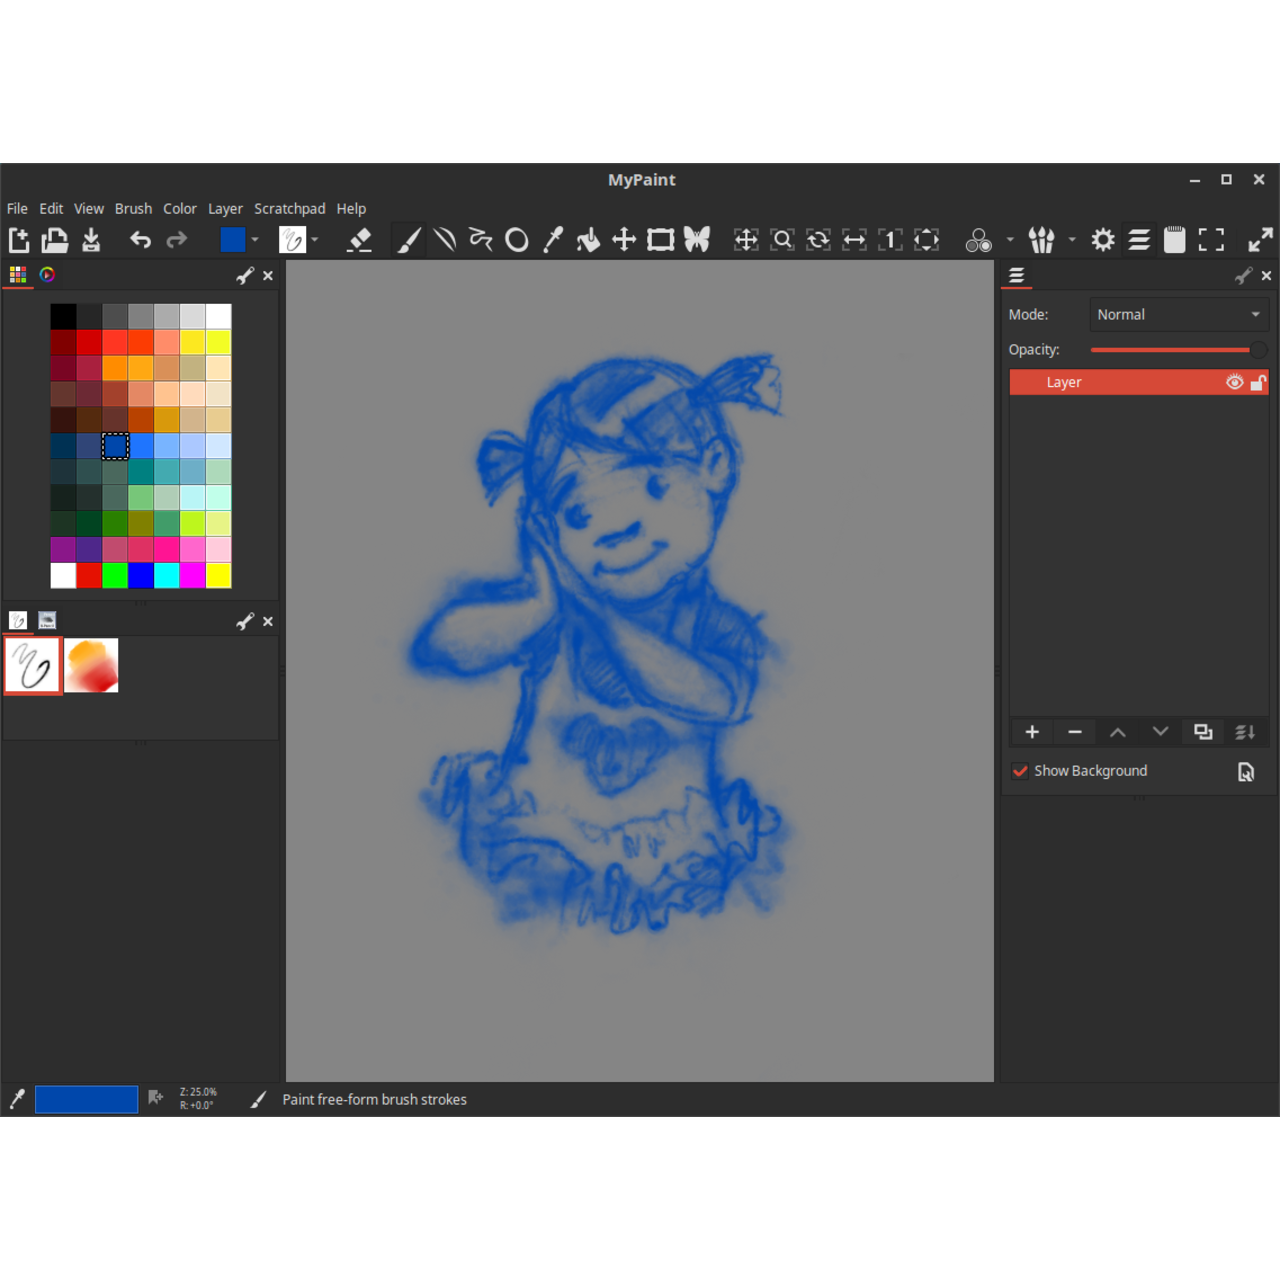The width and height of the screenshot is (1280, 1280).
Task: Duplicate the current layer
Action: pyautogui.click(x=1203, y=732)
